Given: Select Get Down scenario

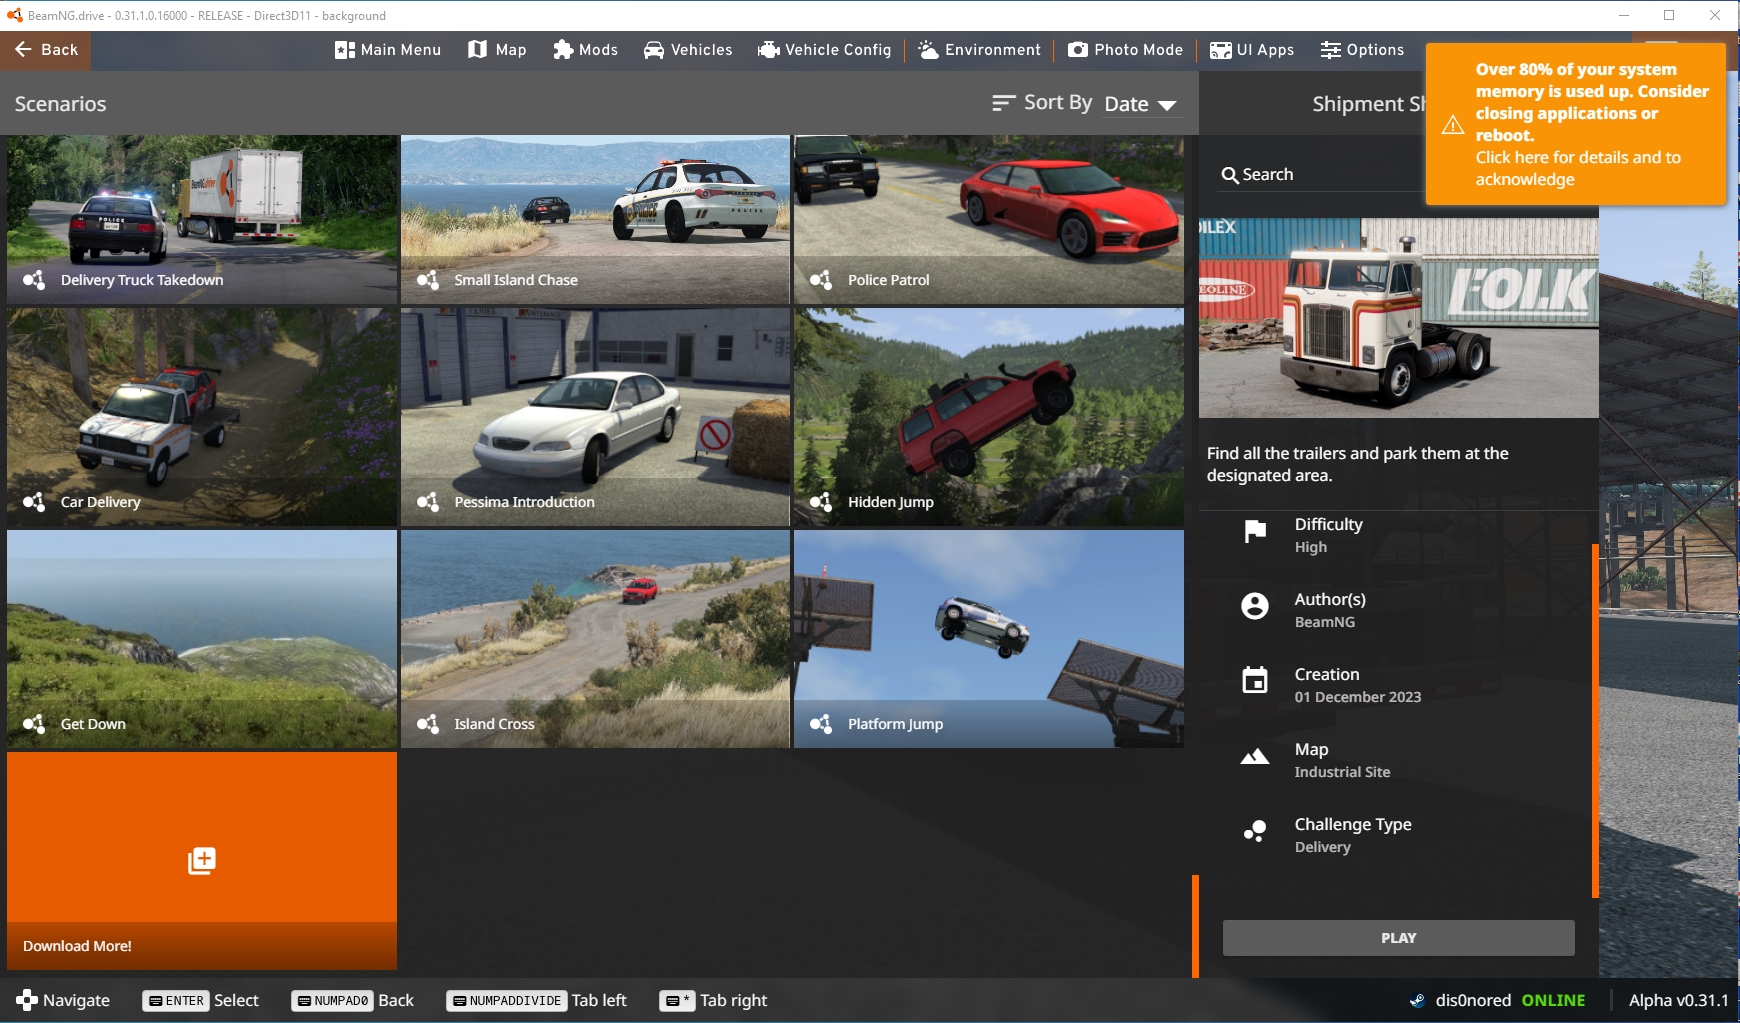Looking at the screenshot, I should tap(202, 639).
